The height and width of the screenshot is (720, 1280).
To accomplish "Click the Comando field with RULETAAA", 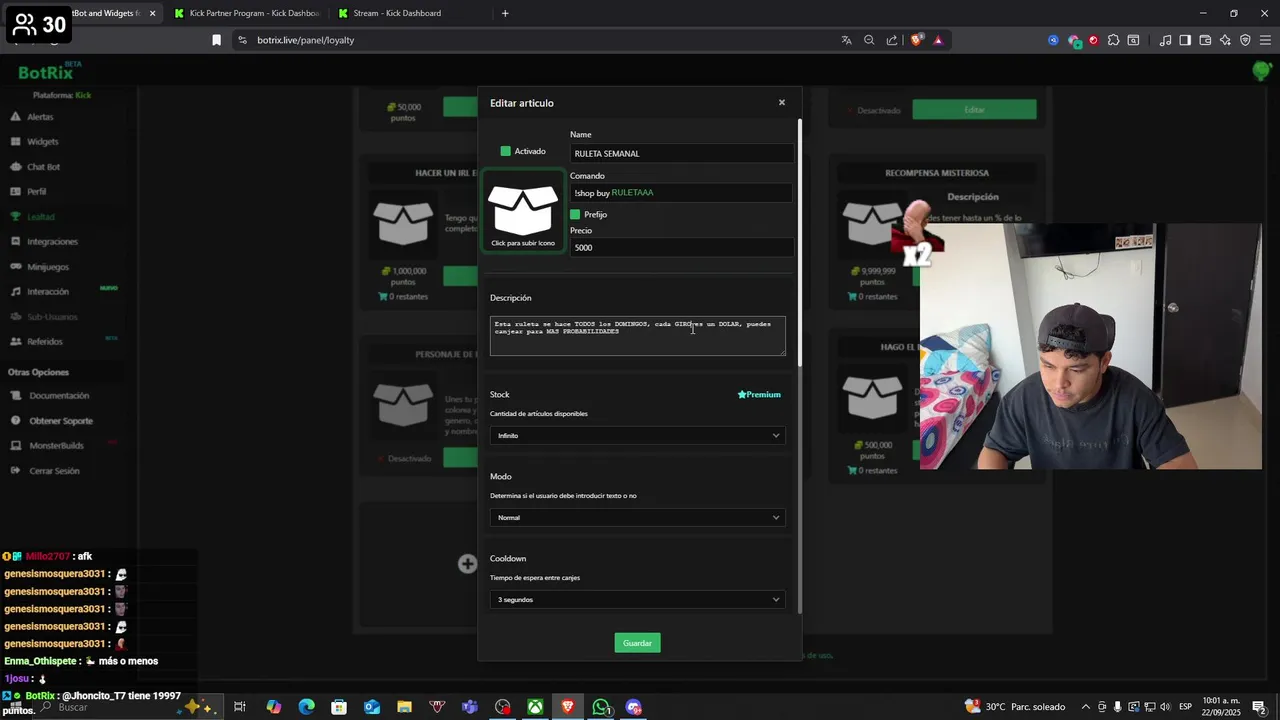I will [682, 192].
